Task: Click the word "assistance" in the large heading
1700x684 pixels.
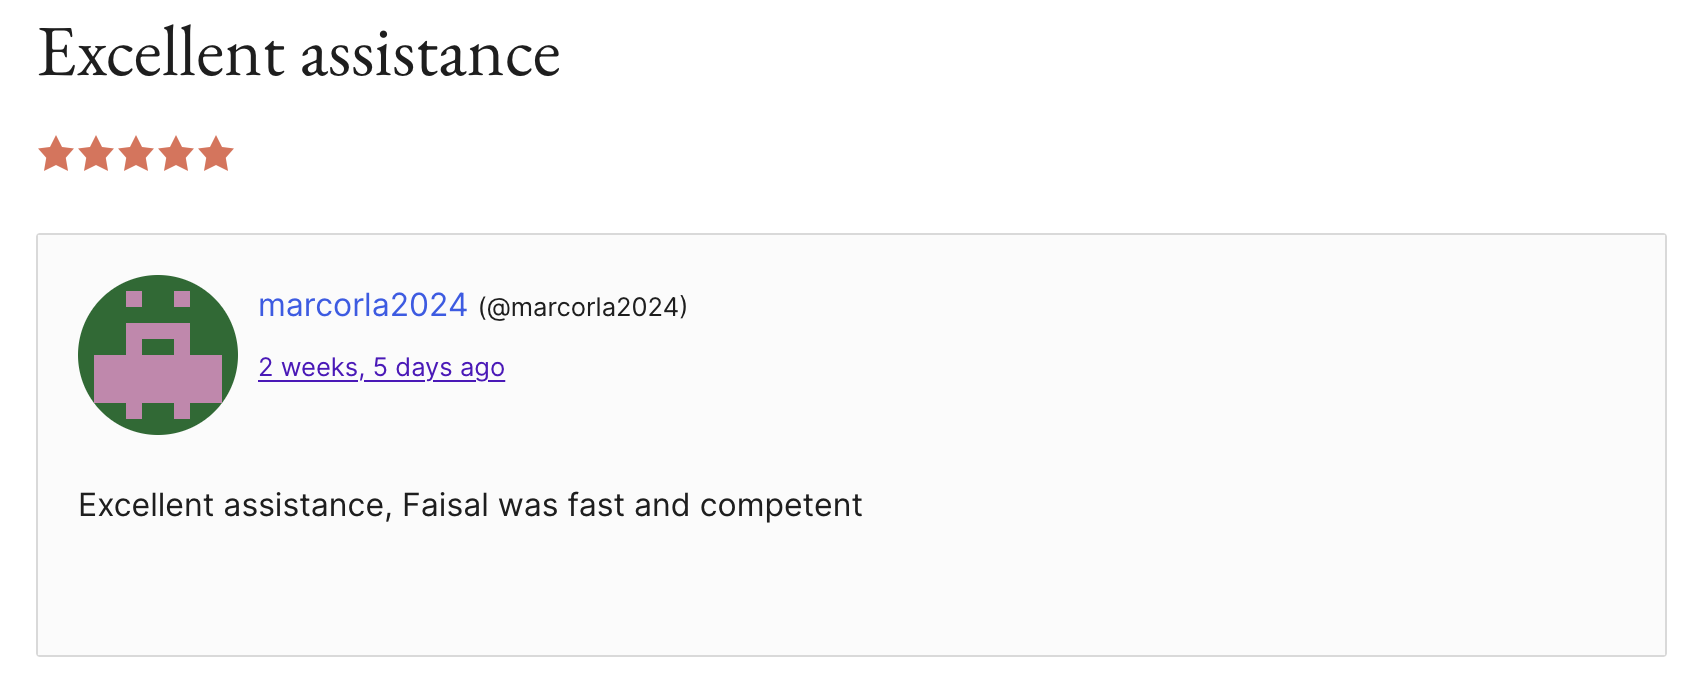Action: coord(430,55)
